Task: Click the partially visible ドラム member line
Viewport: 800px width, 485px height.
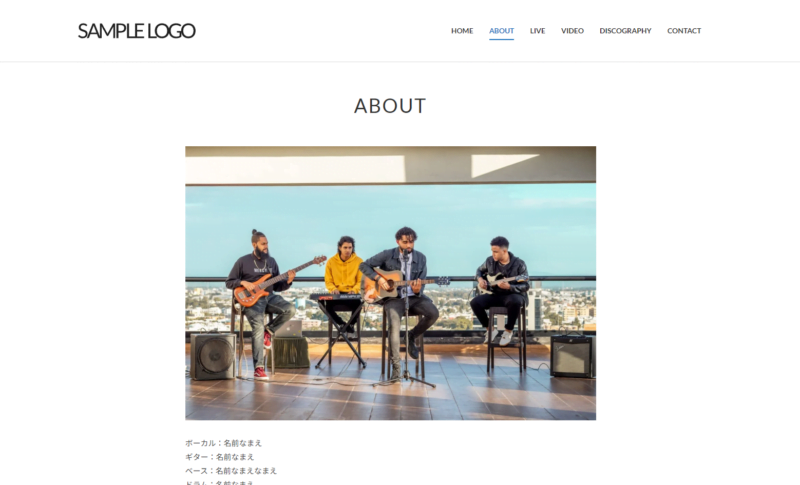Action: click(220, 482)
